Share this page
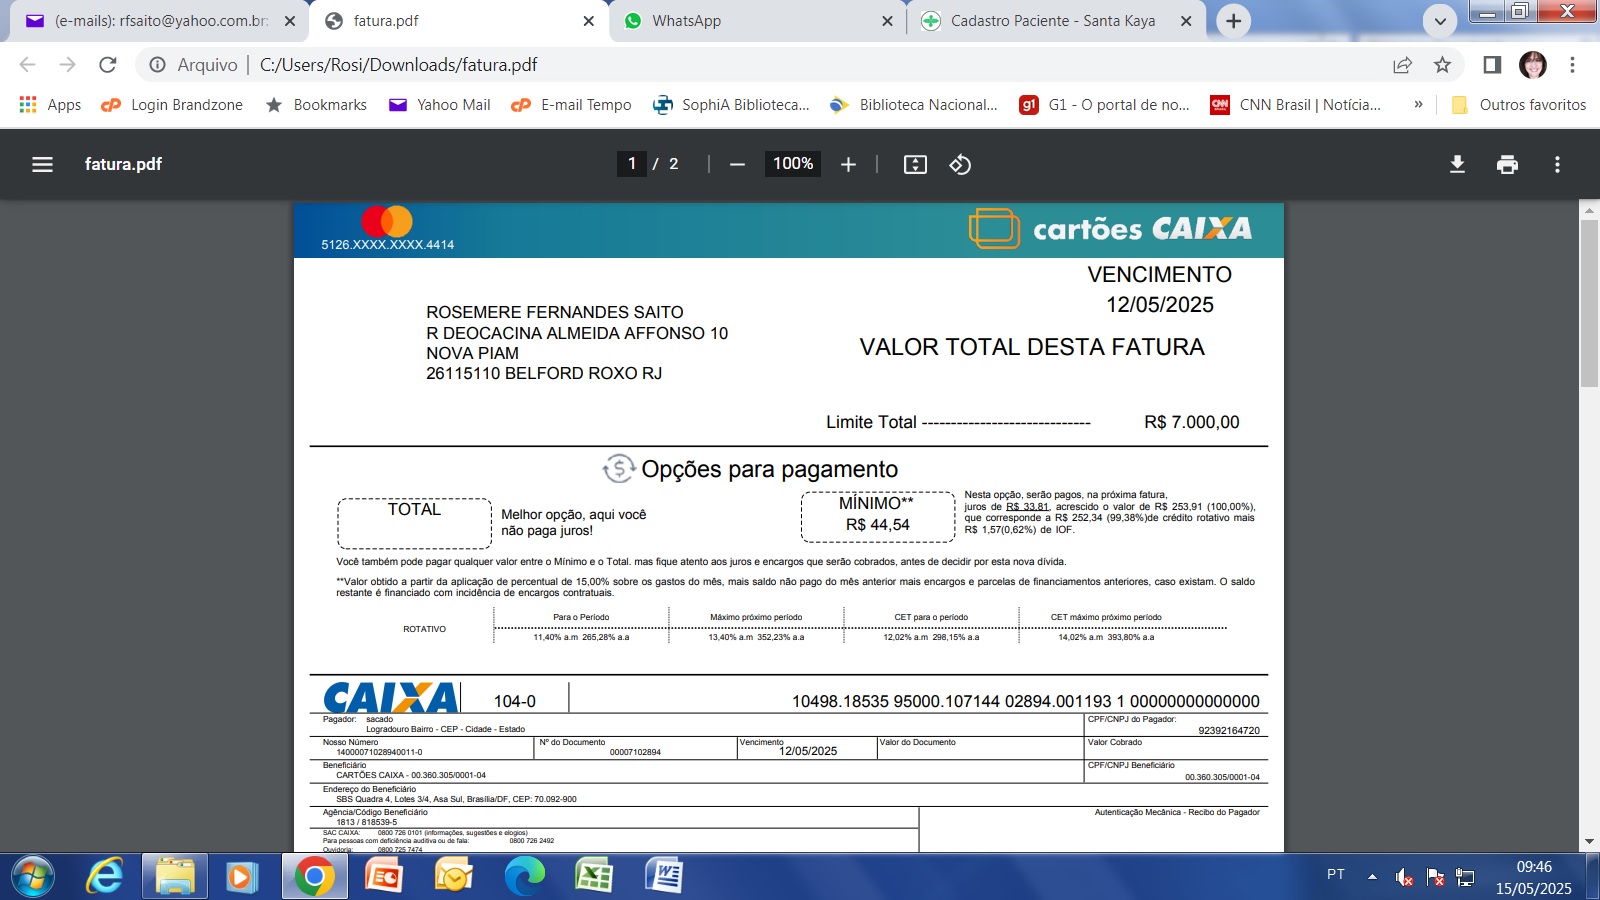 pos(1402,65)
